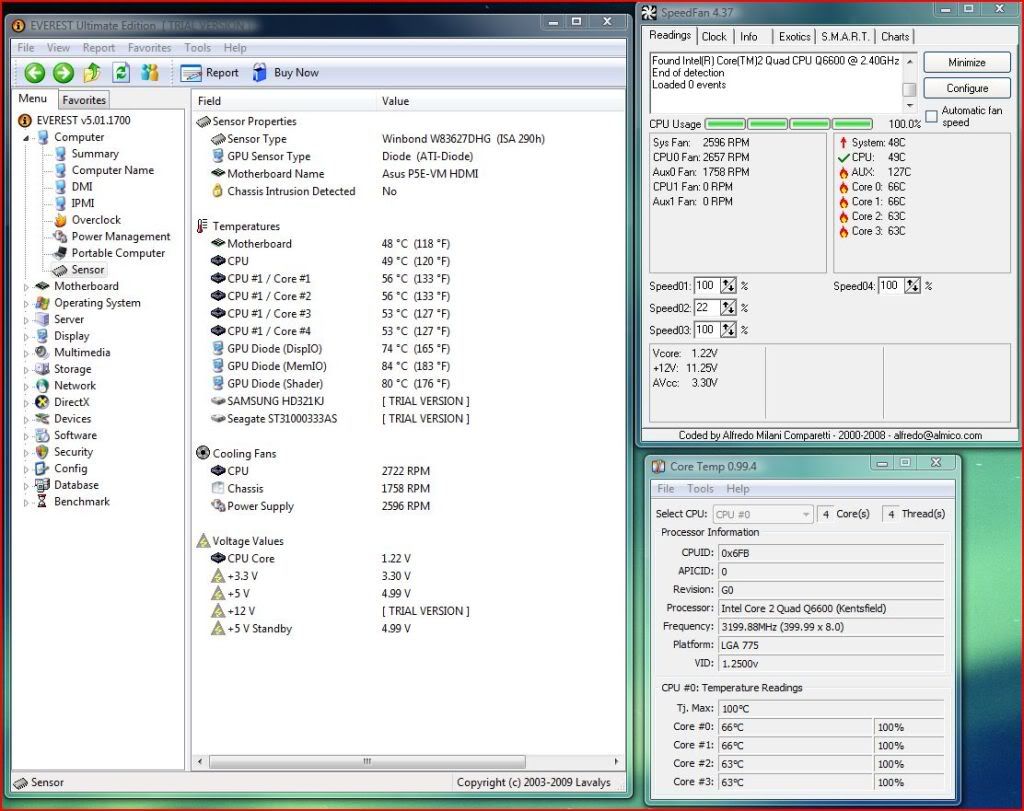This screenshot has width=1024, height=811.
Task: Open the Select CPU dropdown in Core Temp
Action: pyautogui.click(x=763, y=514)
